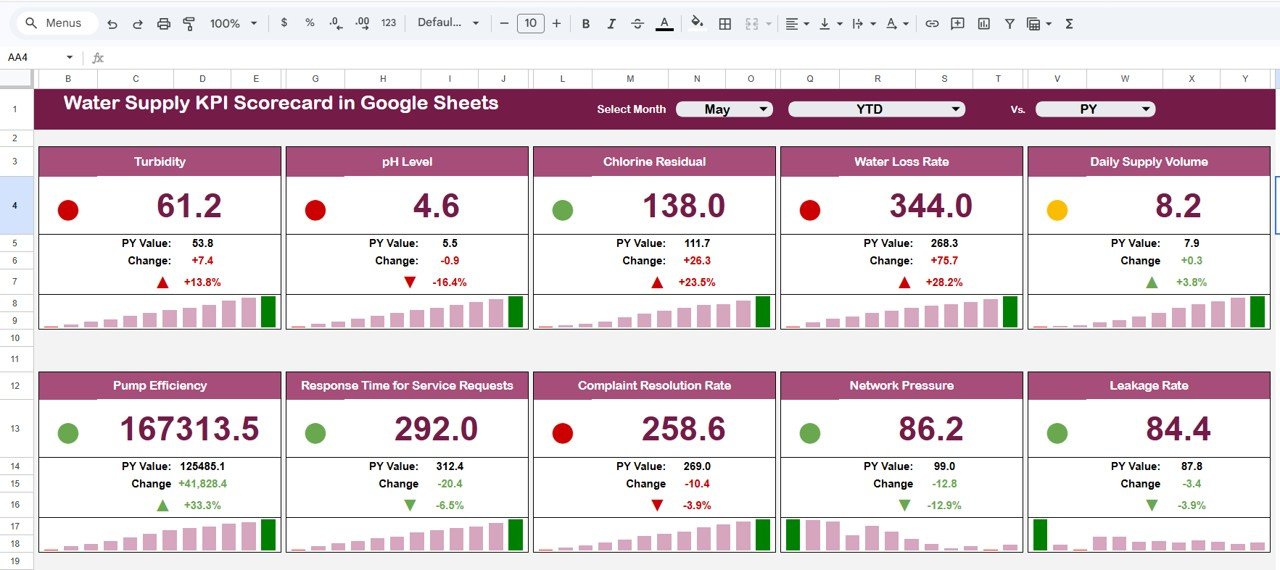The width and height of the screenshot is (1280, 570).
Task: Open the borders tool
Action: coord(725,23)
